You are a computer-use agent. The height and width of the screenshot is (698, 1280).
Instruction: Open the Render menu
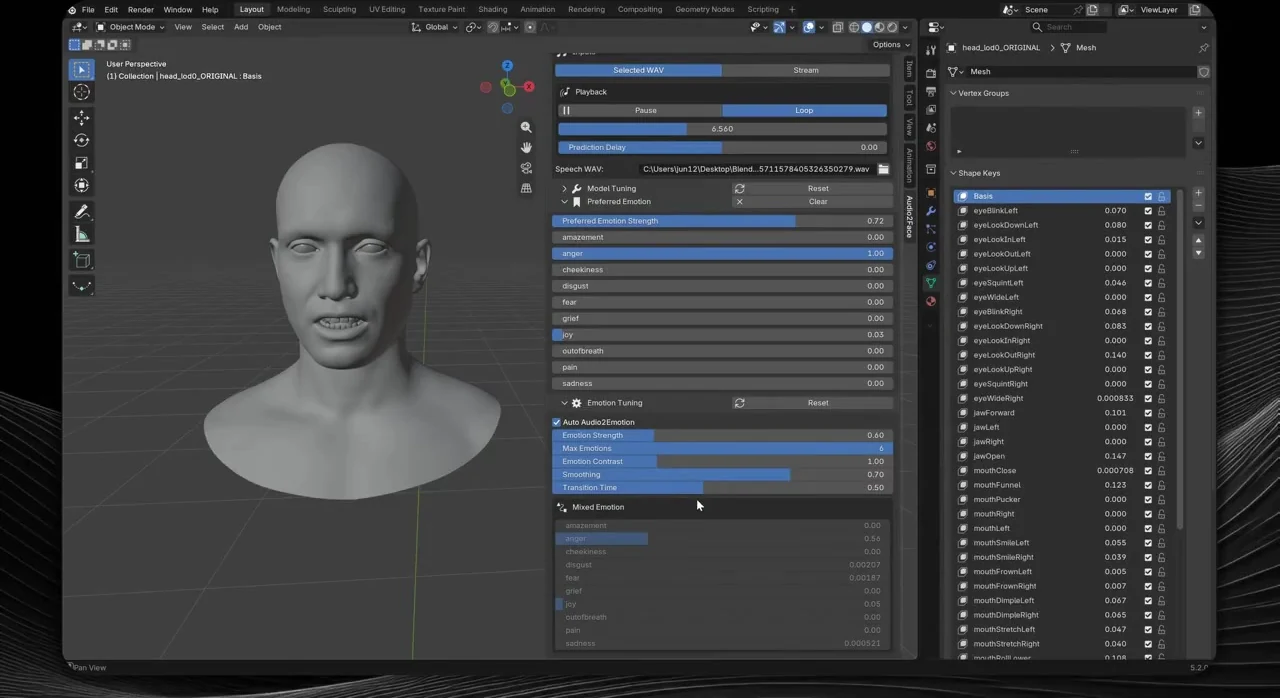(141, 9)
